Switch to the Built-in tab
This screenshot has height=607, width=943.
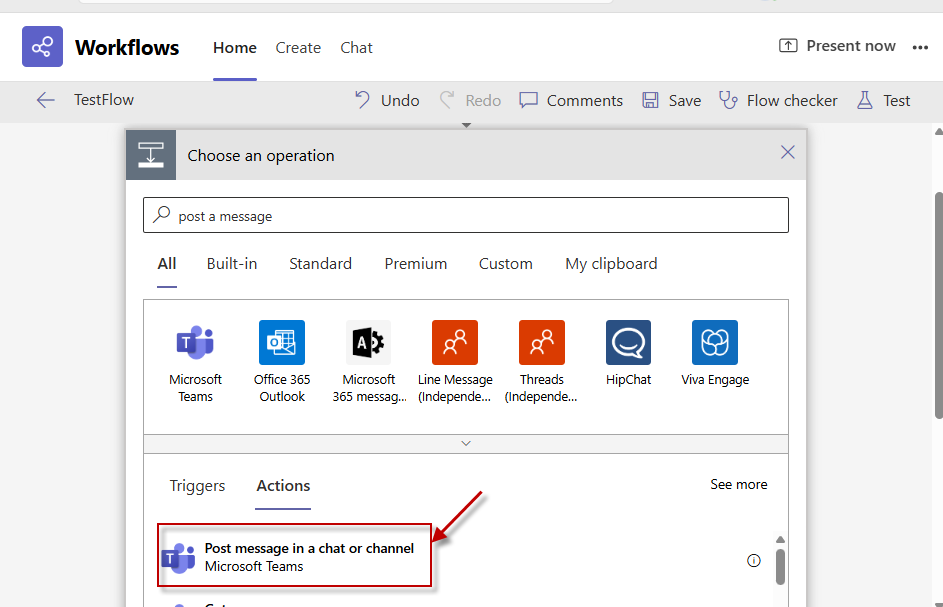pyautogui.click(x=232, y=264)
